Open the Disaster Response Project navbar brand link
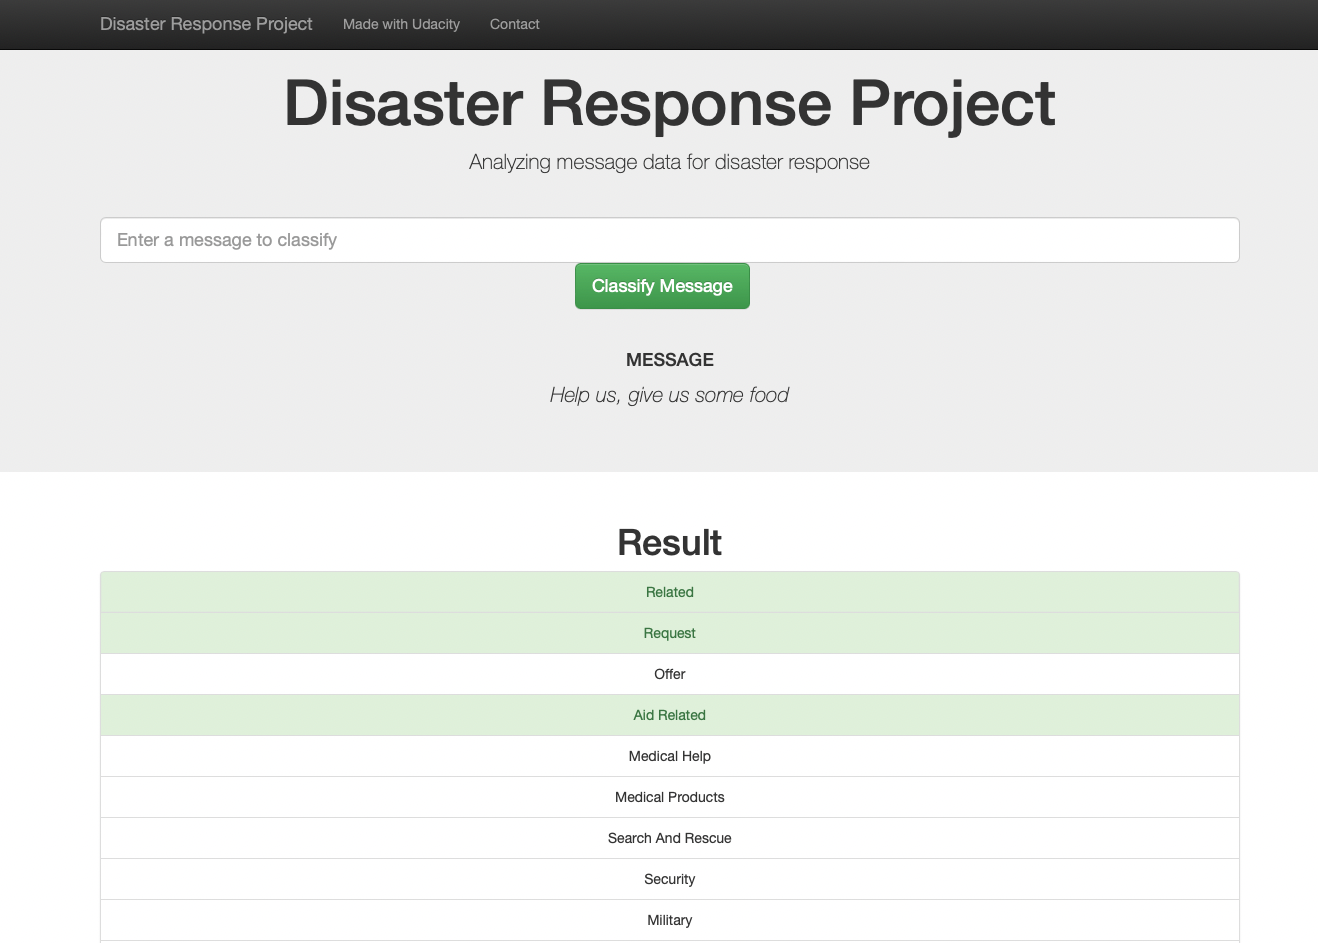The height and width of the screenshot is (943, 1318). (206, 24)
